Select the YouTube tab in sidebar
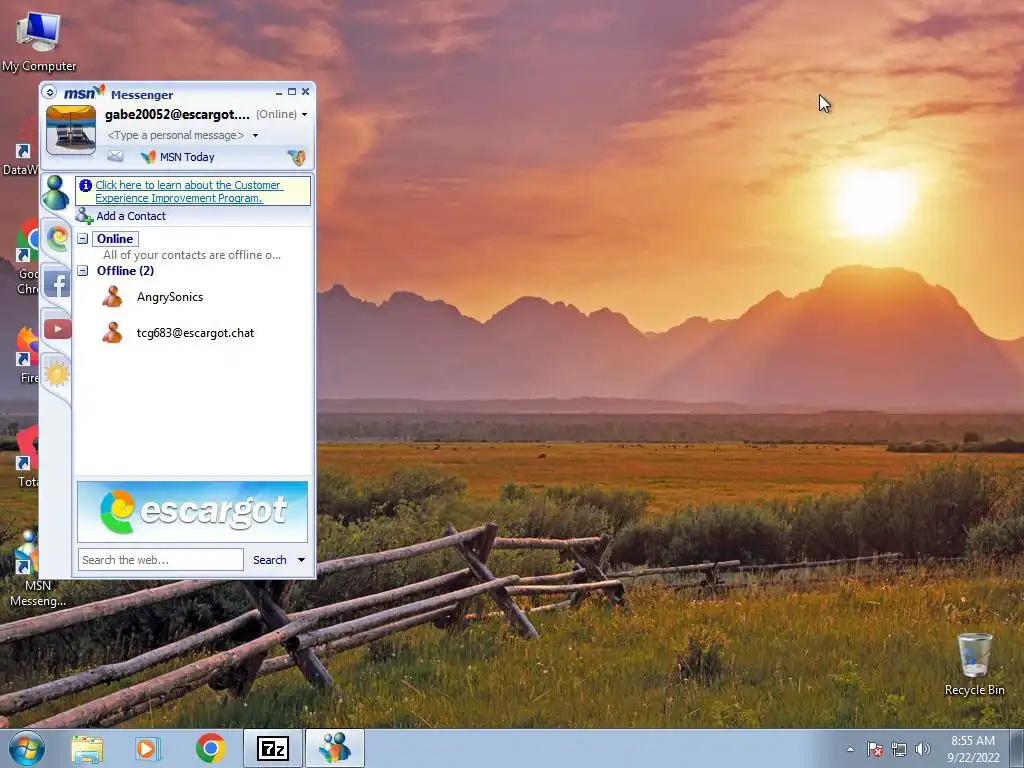Viewport: 1024px width, 768px height. tap(57, 328)
